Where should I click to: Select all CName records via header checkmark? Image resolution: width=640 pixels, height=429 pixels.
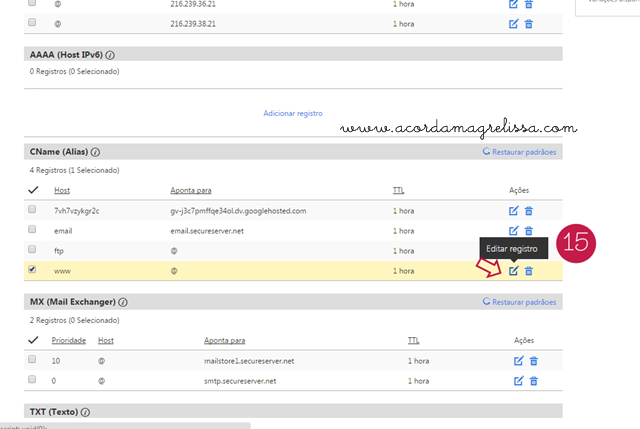tap(33, 190)
